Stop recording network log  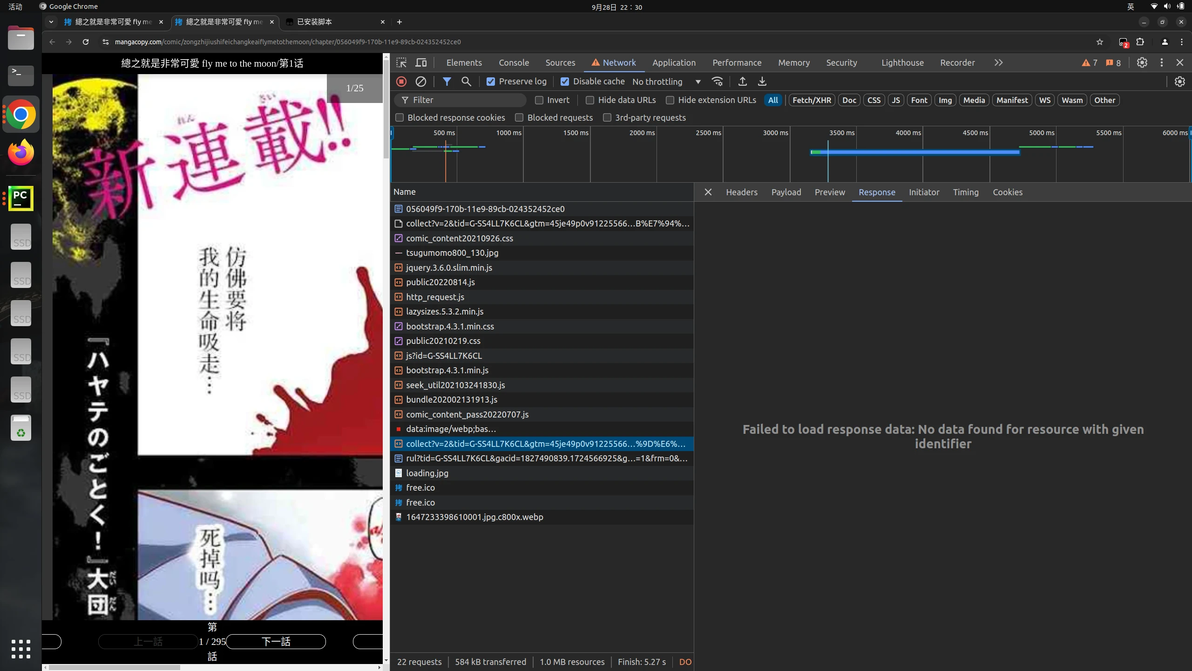click(x=401, y=81)
